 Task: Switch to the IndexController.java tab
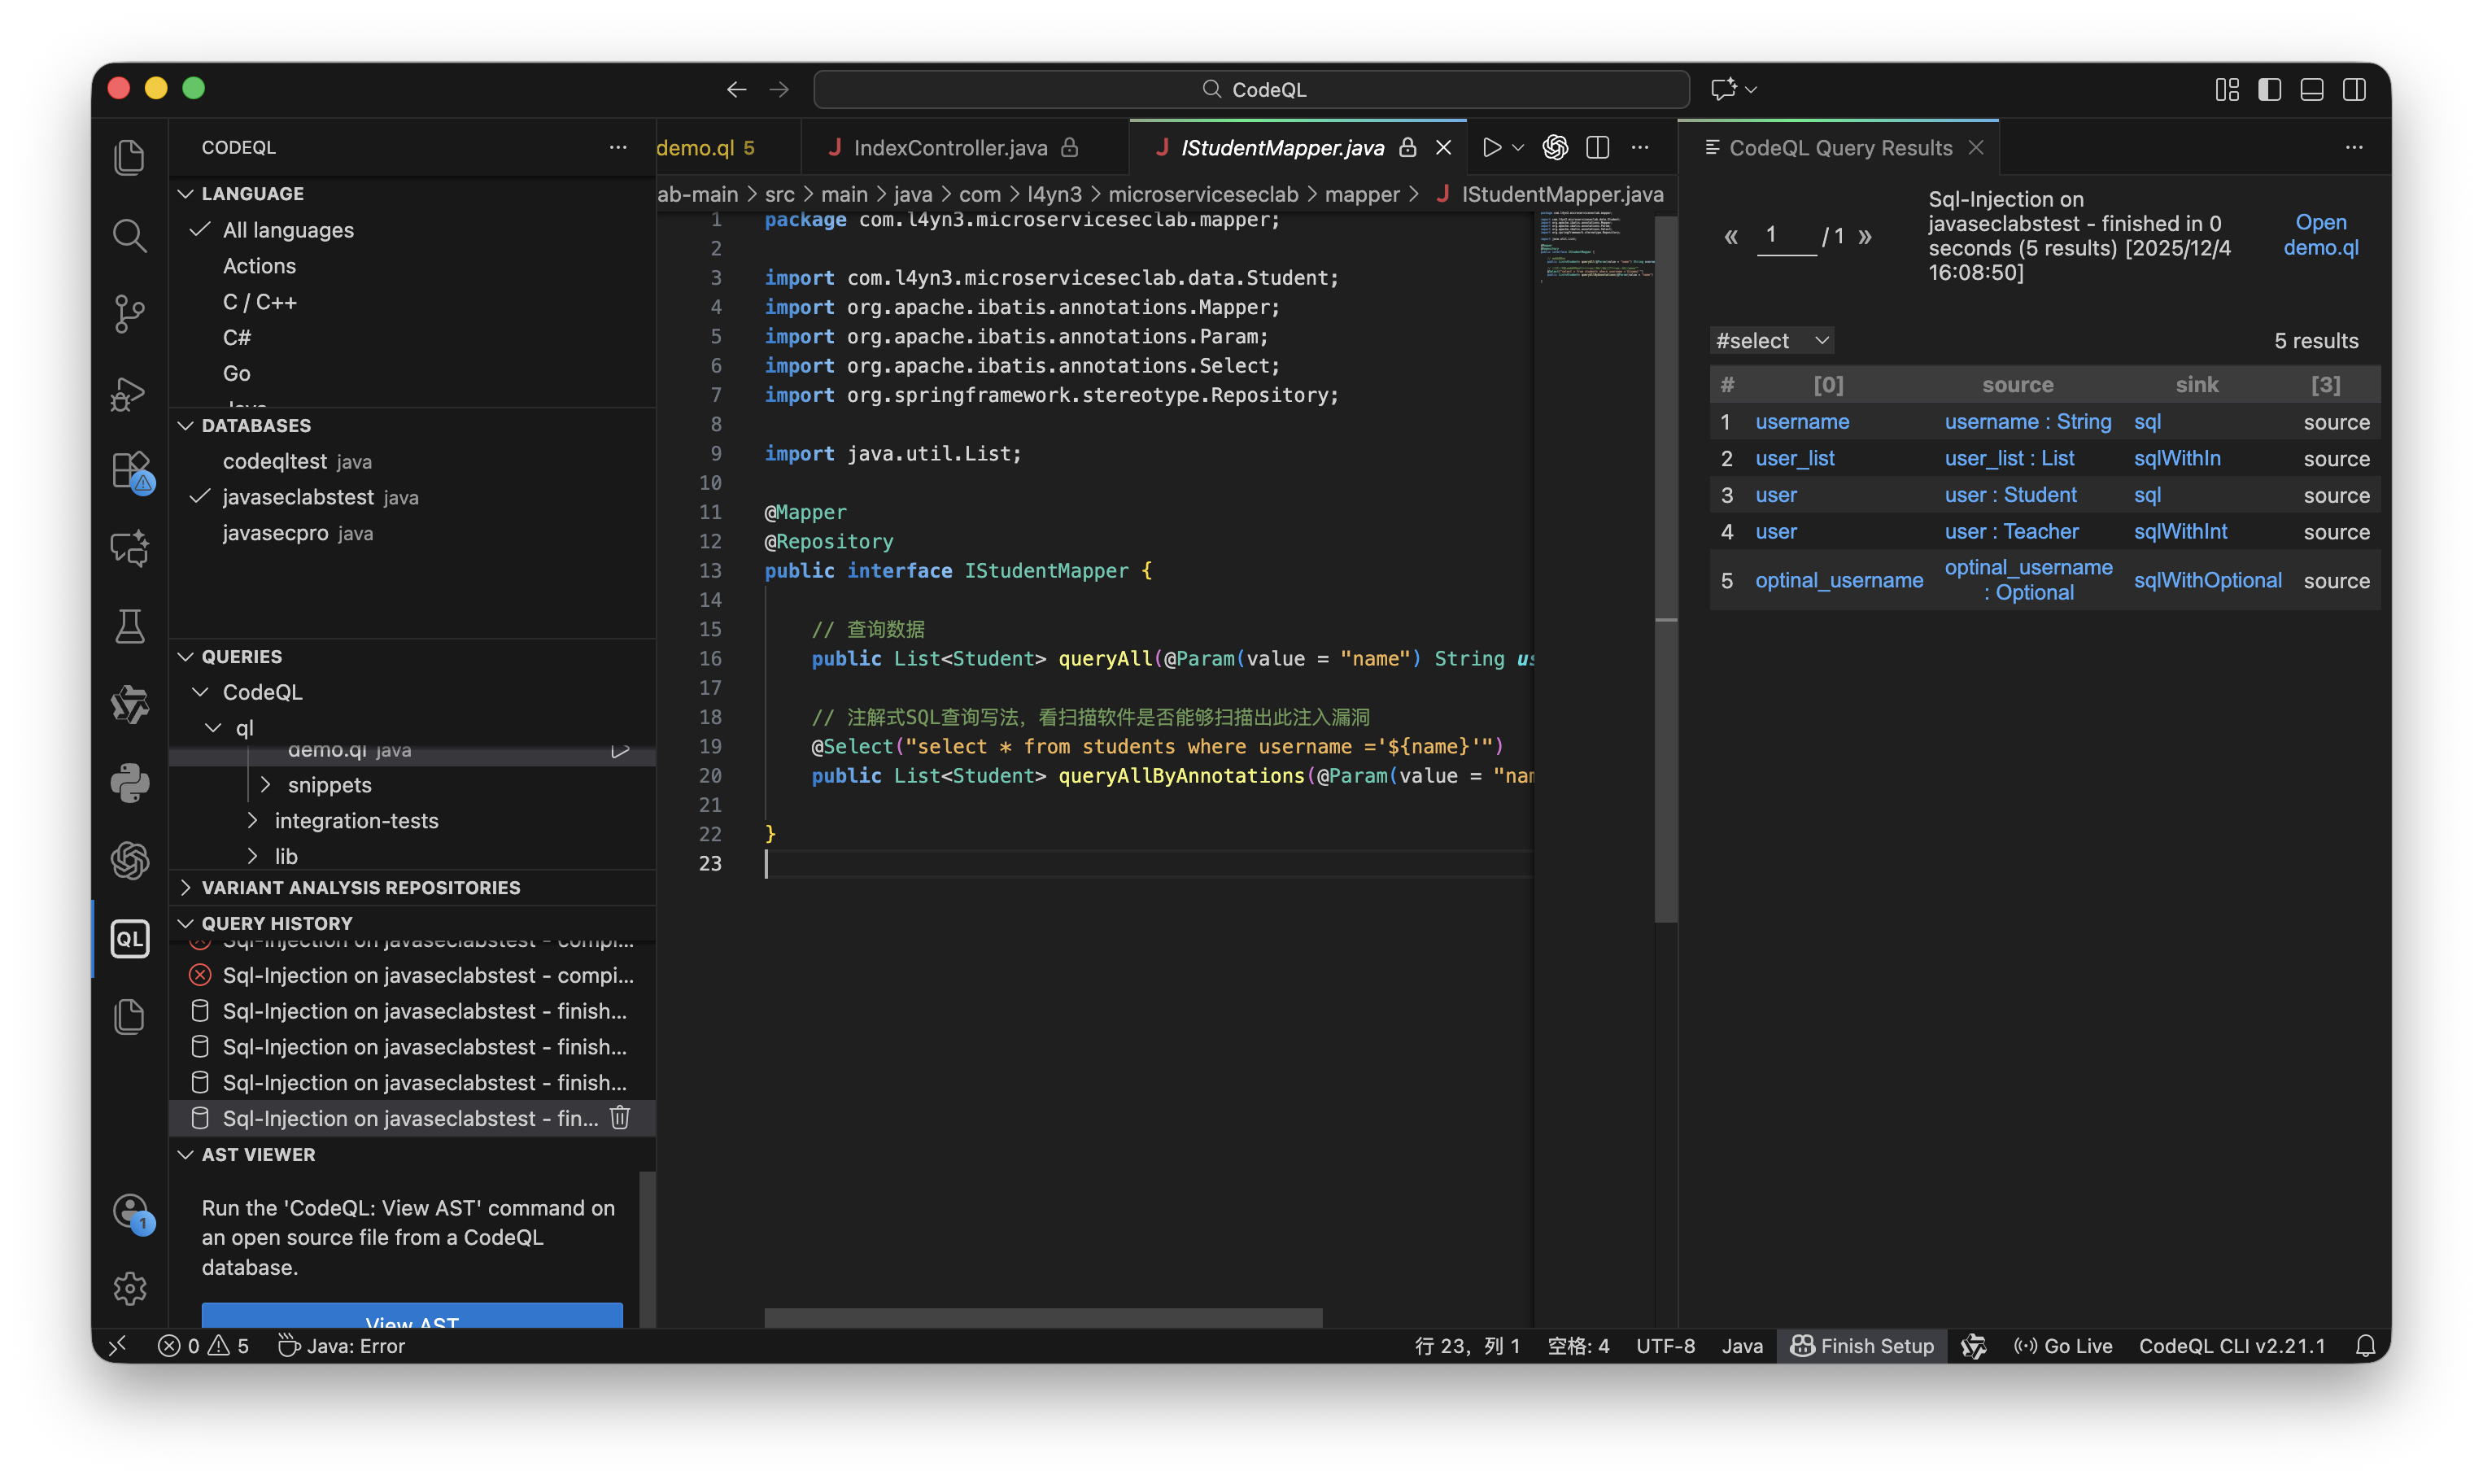[950, 148]
